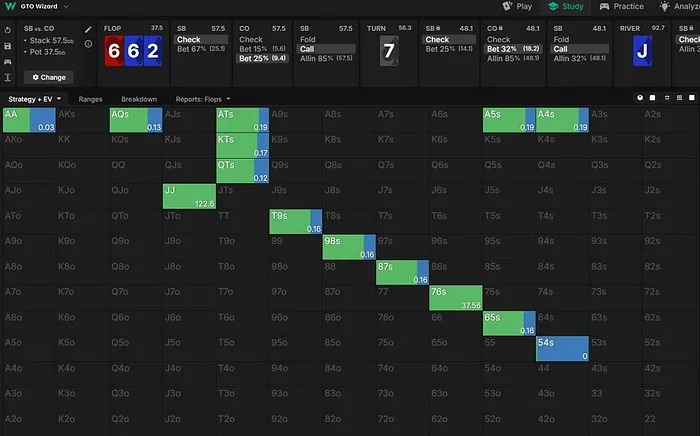
Task: Expand the Strategy + EV dropdown
Action: click(x=35, y=99)
